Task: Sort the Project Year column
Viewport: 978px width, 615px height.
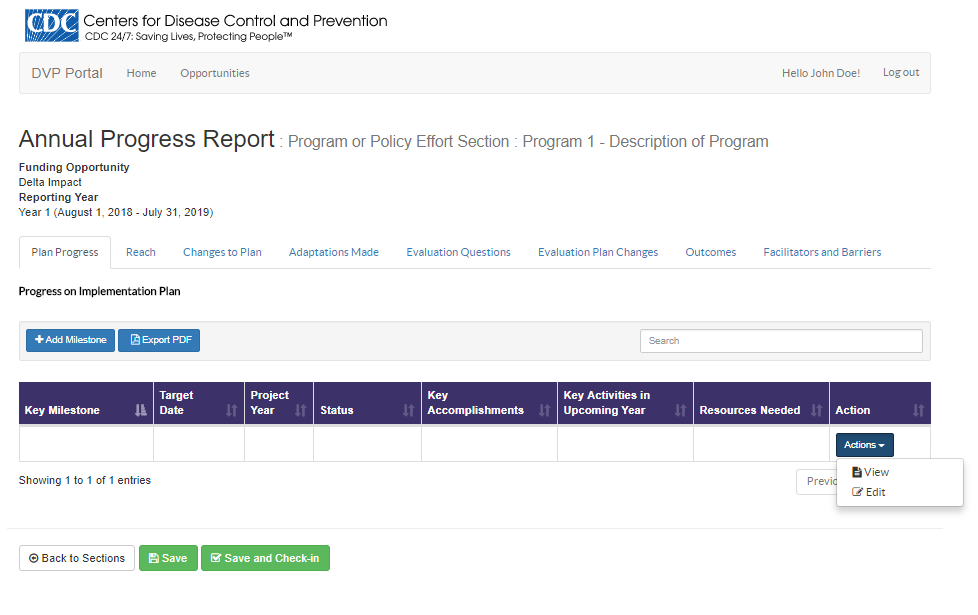Action: pyautogui.click(x=300, y=410)
